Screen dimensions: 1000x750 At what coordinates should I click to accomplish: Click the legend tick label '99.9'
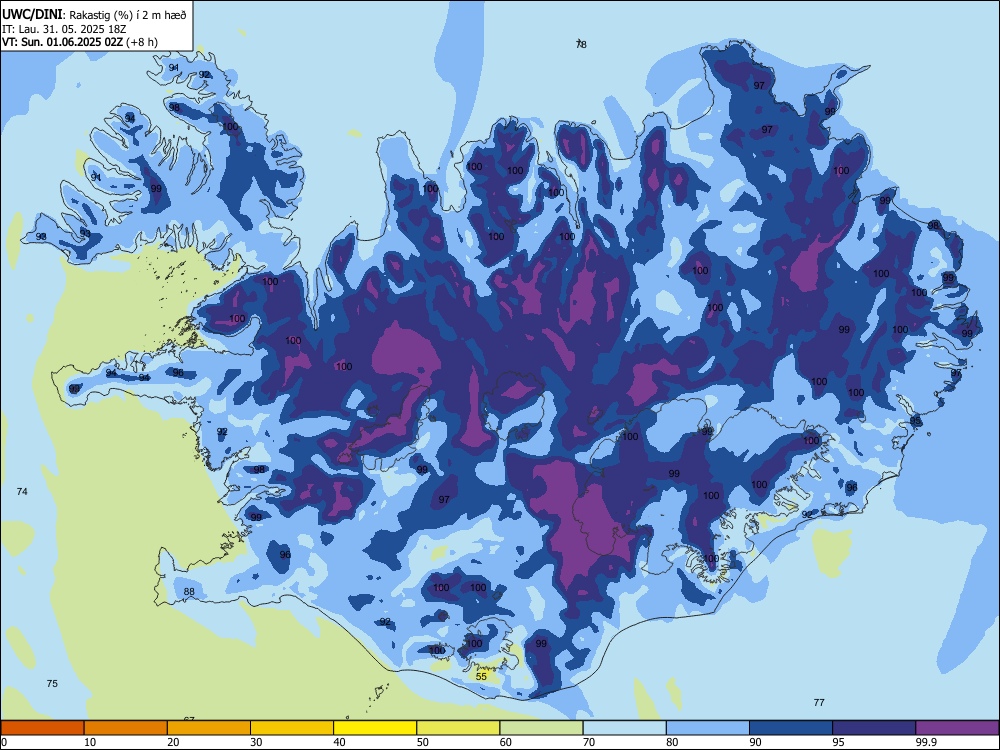pos(926,742)
